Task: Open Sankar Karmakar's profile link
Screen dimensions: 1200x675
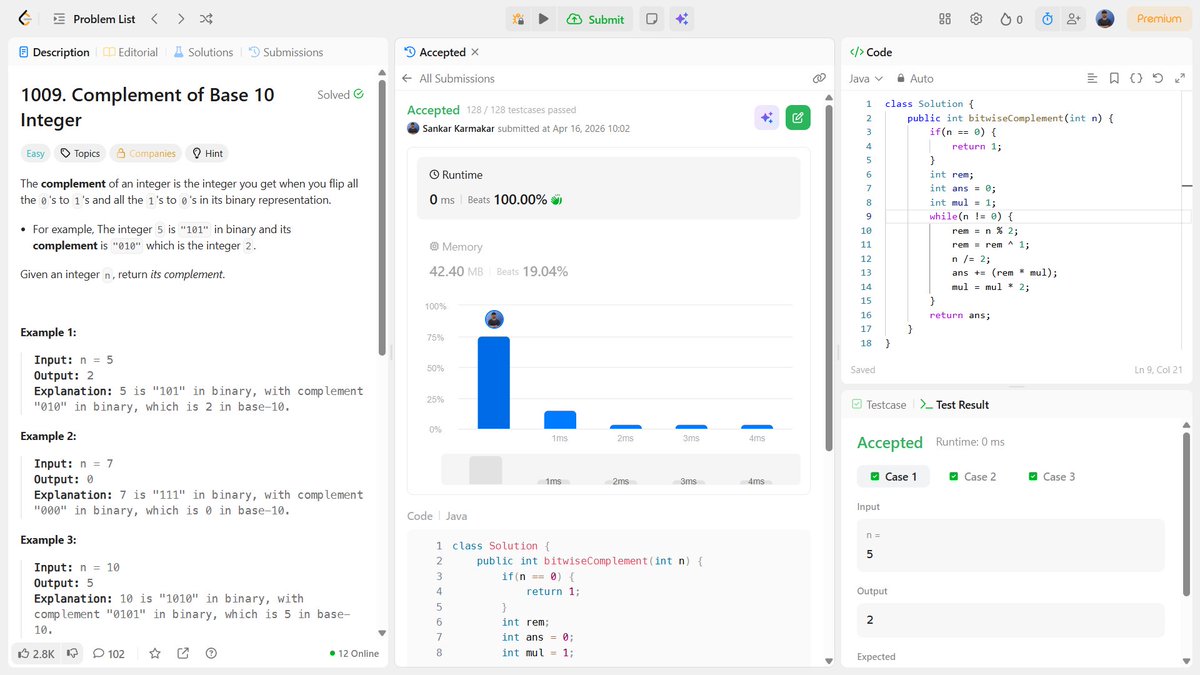Action: 458,128
